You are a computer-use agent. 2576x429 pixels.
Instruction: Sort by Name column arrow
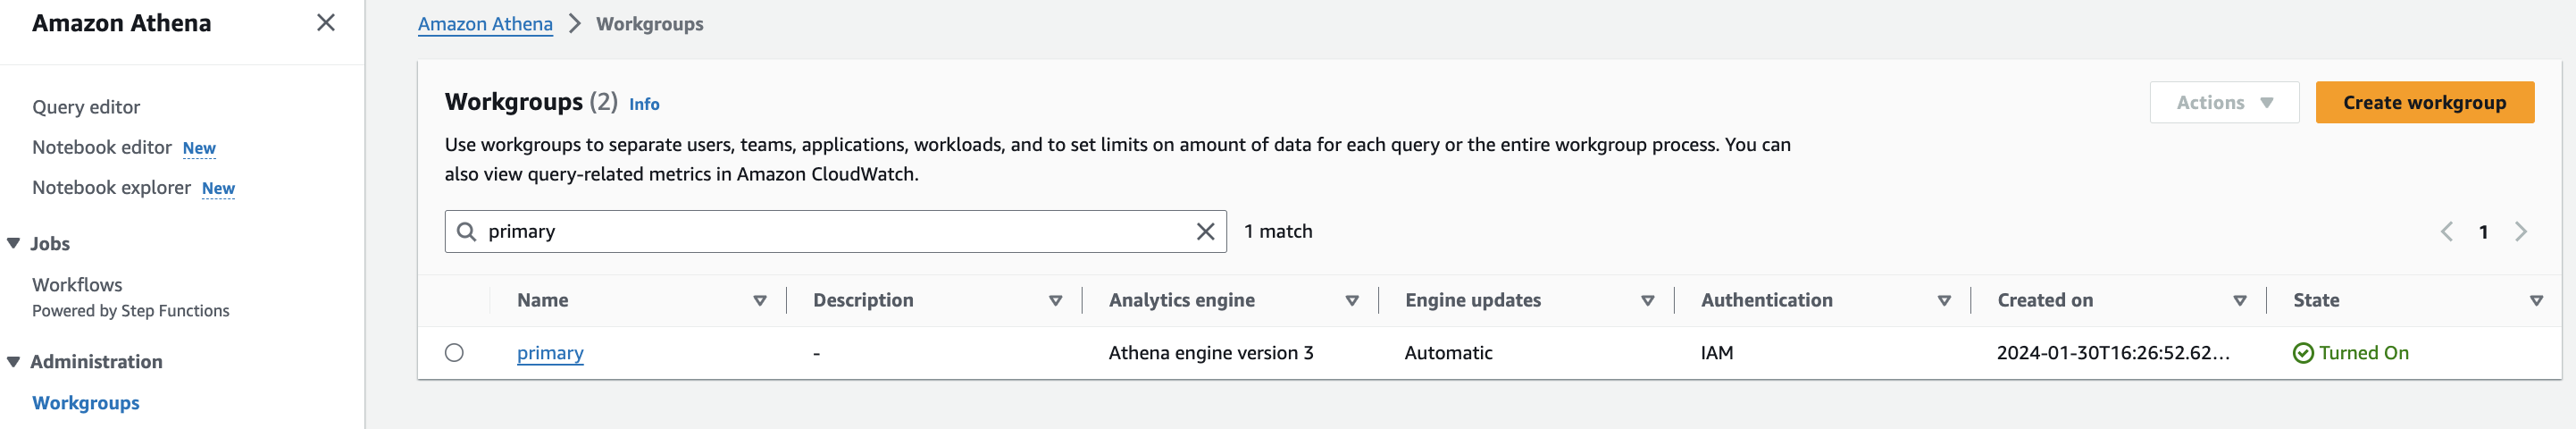[760, 301]
